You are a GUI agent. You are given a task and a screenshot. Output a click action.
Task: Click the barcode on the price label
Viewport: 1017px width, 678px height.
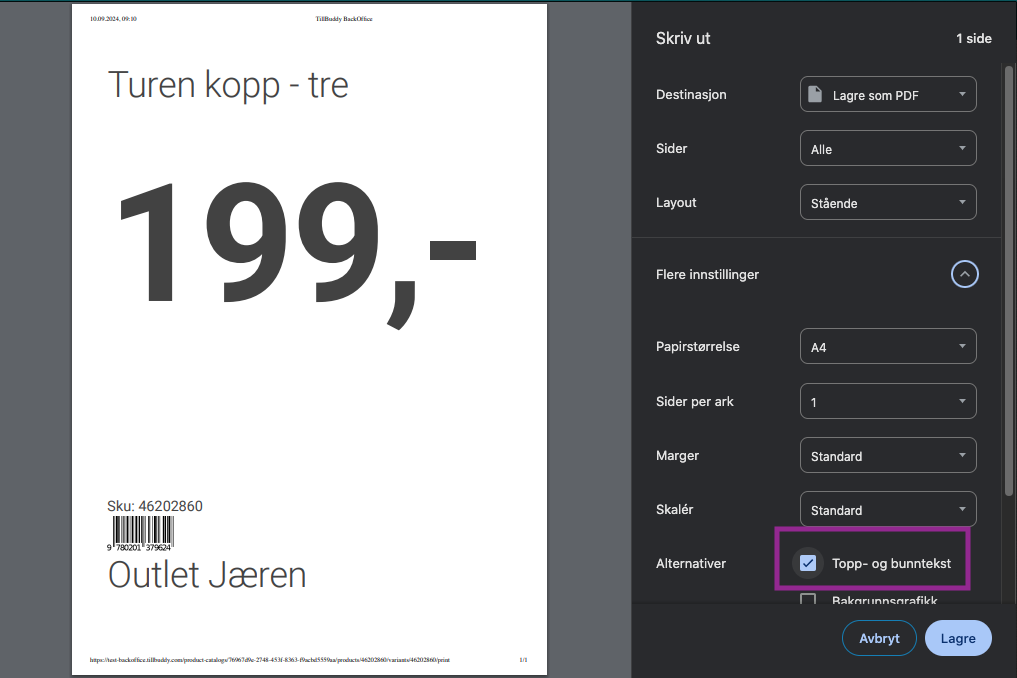[x=141, y=533]
